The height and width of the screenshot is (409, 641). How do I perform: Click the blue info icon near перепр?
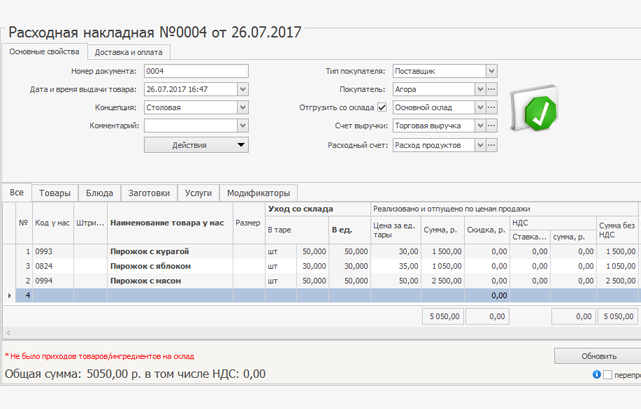pyautogui.click(x=596, y=374)
